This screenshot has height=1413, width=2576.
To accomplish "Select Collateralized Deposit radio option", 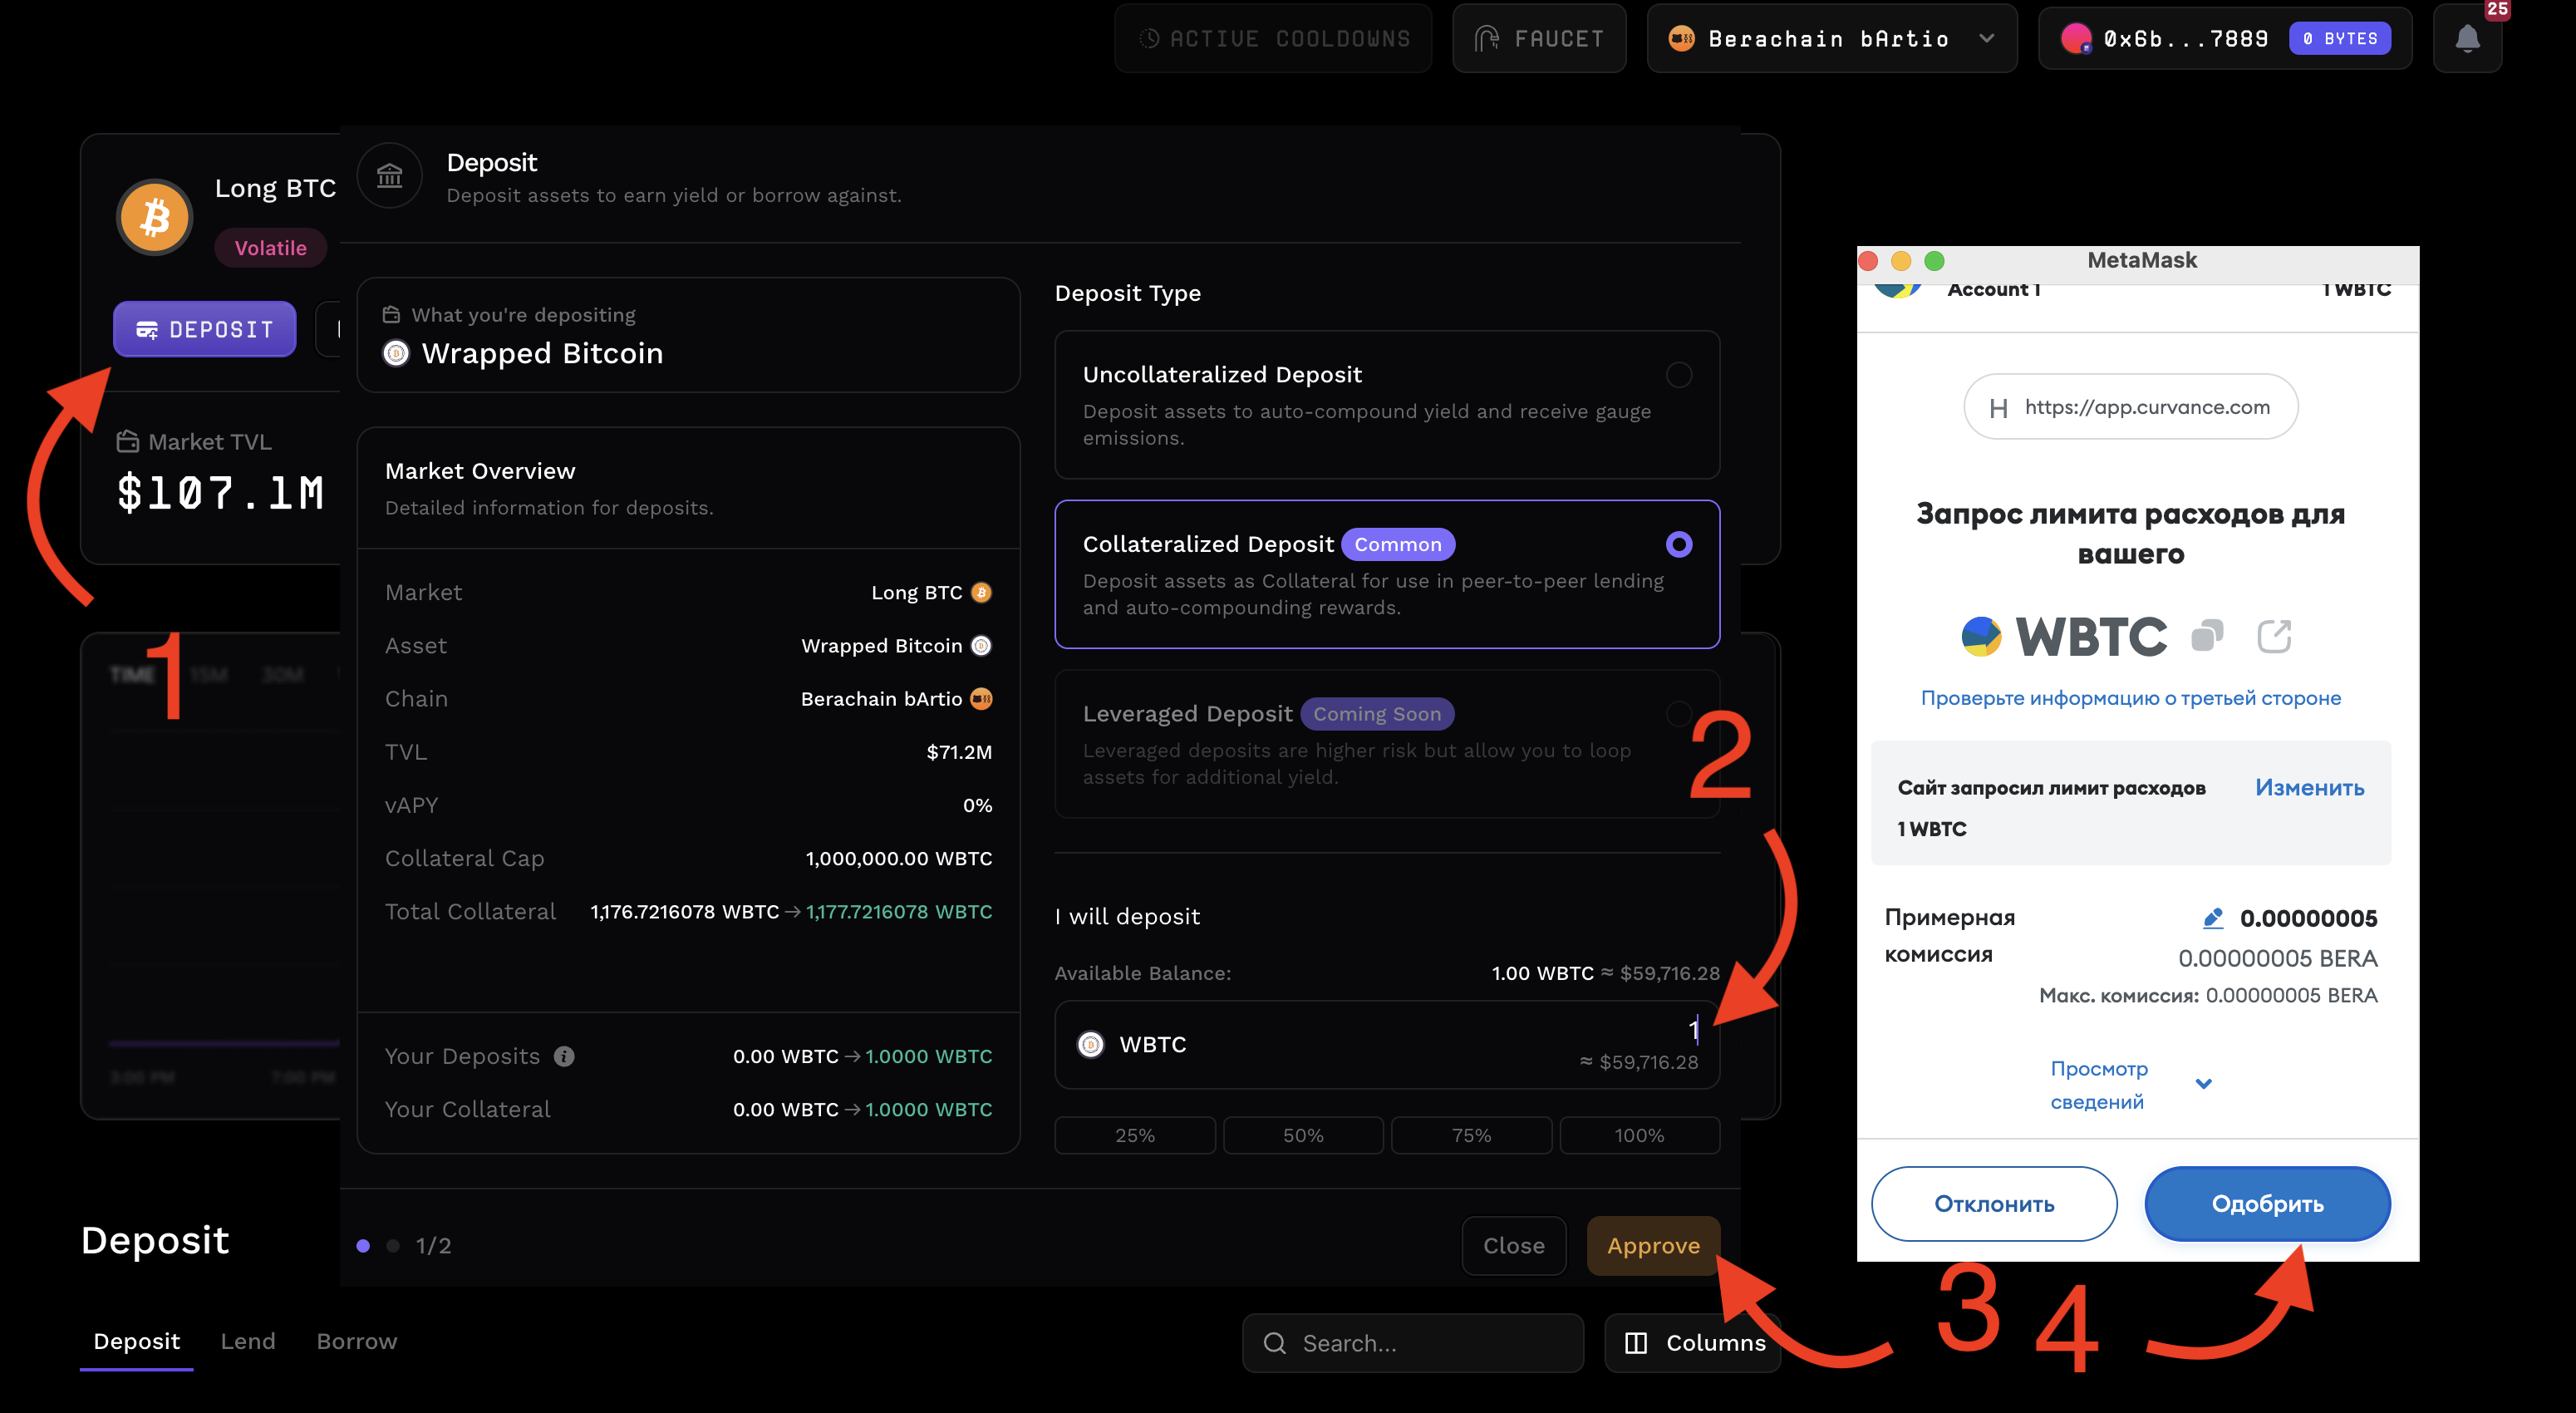I will tap(1678, 544).
